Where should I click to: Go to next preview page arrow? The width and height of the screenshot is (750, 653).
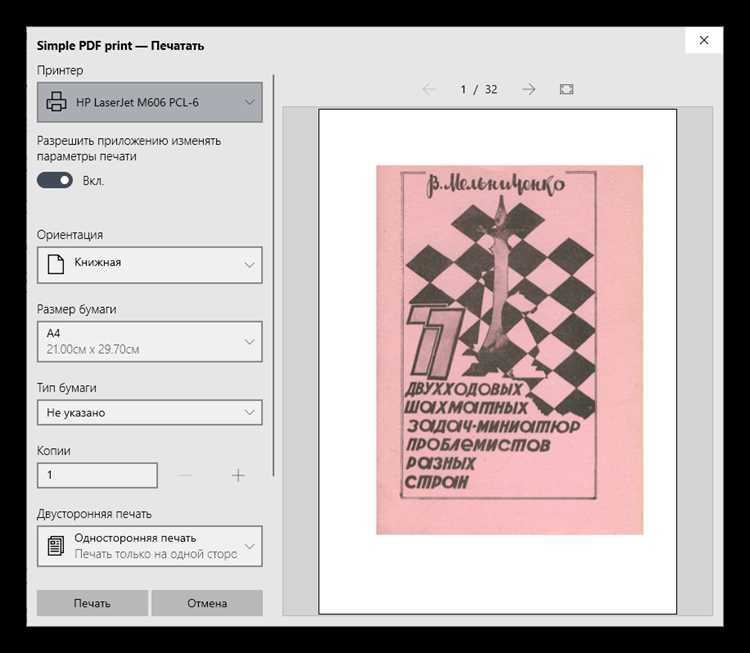pos(528,89)
